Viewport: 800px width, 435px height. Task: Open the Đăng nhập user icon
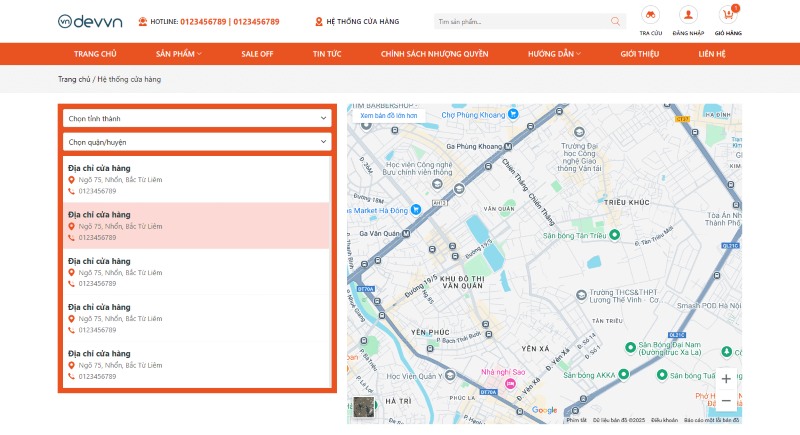tap(688, 15)
